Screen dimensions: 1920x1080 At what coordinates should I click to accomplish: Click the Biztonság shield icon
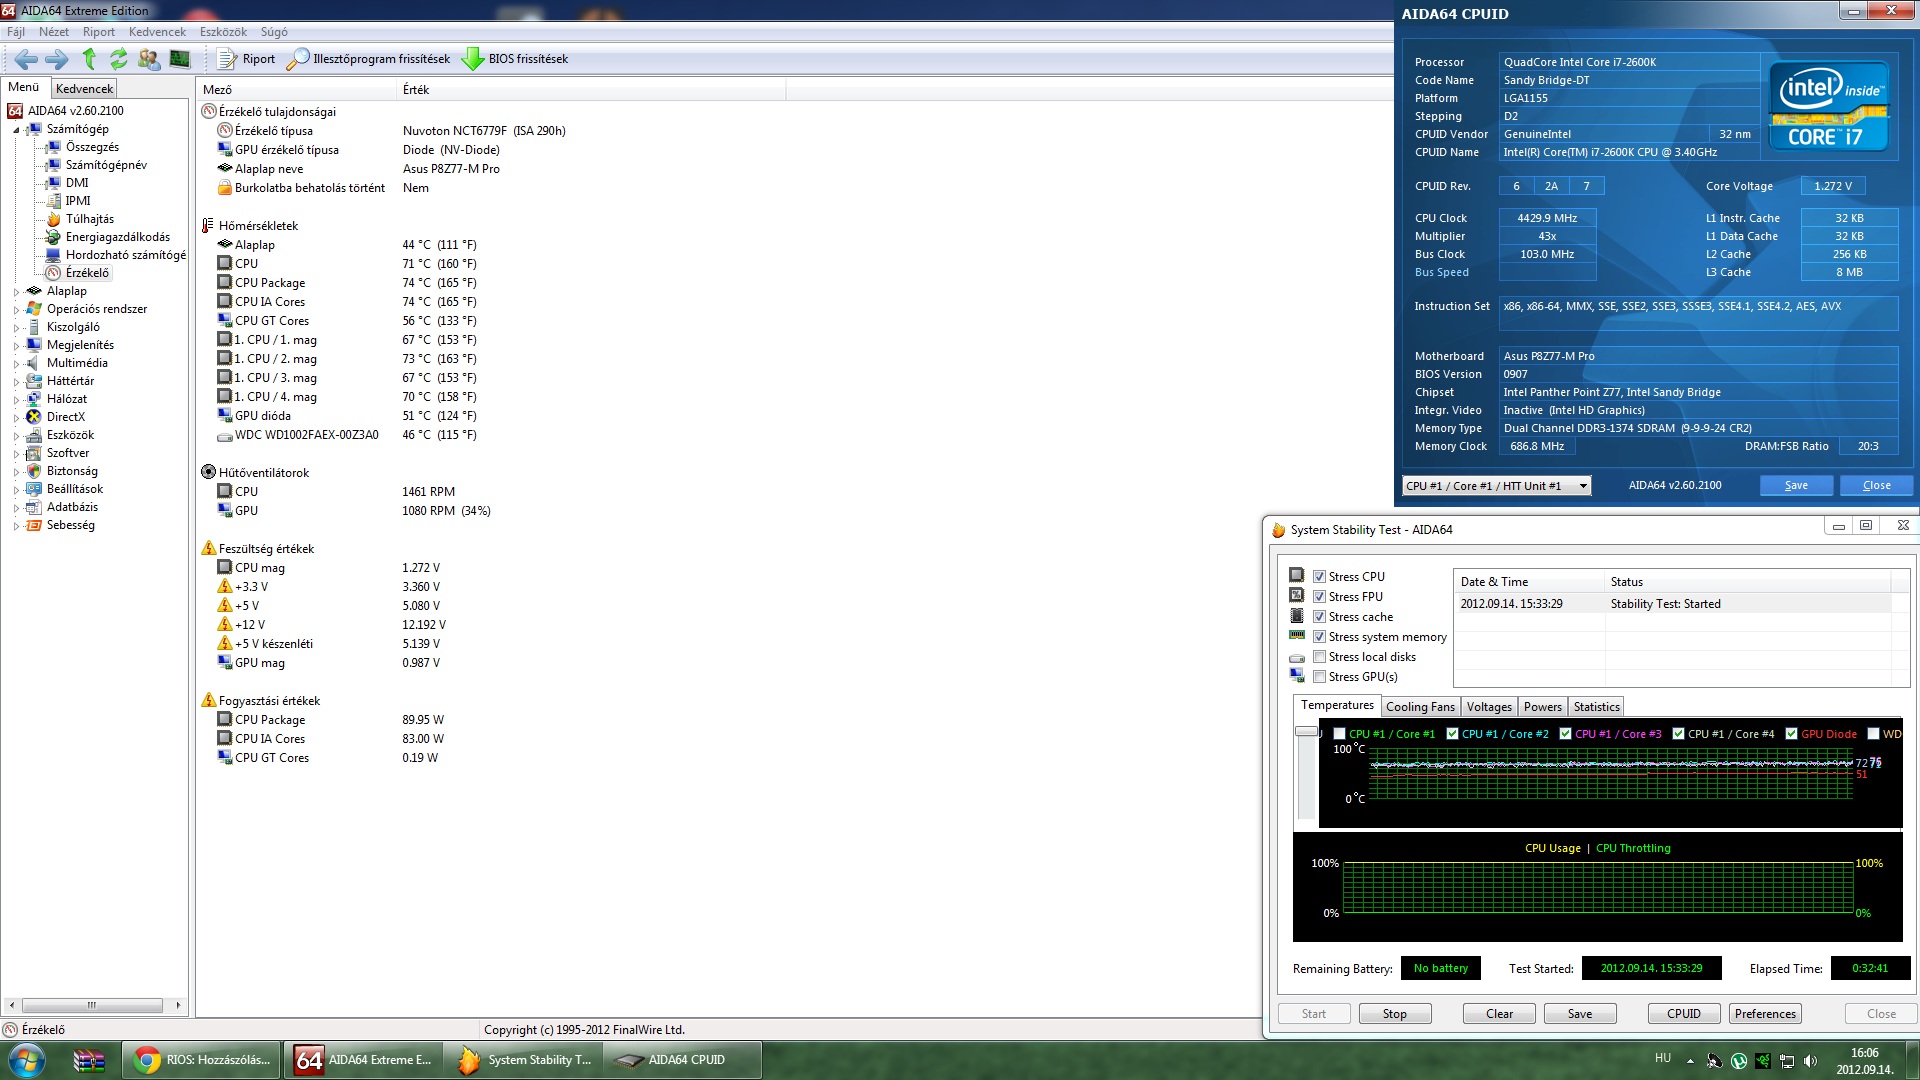tap(34, 471)
